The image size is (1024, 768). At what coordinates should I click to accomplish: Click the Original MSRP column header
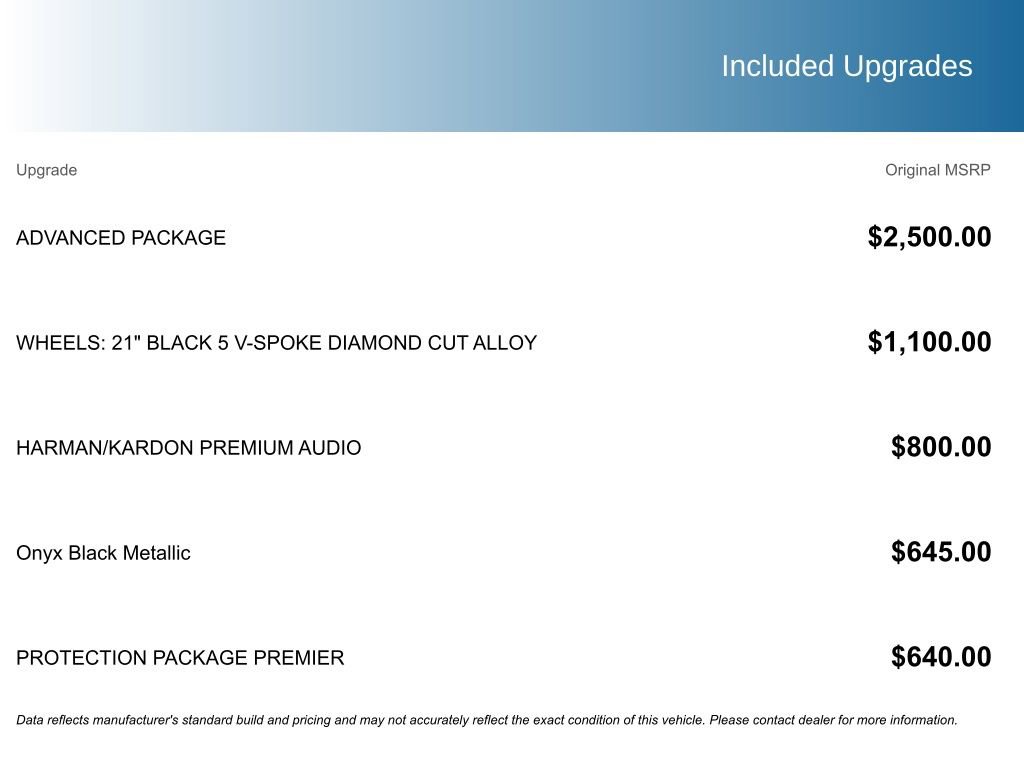click(x=937, y=170)
